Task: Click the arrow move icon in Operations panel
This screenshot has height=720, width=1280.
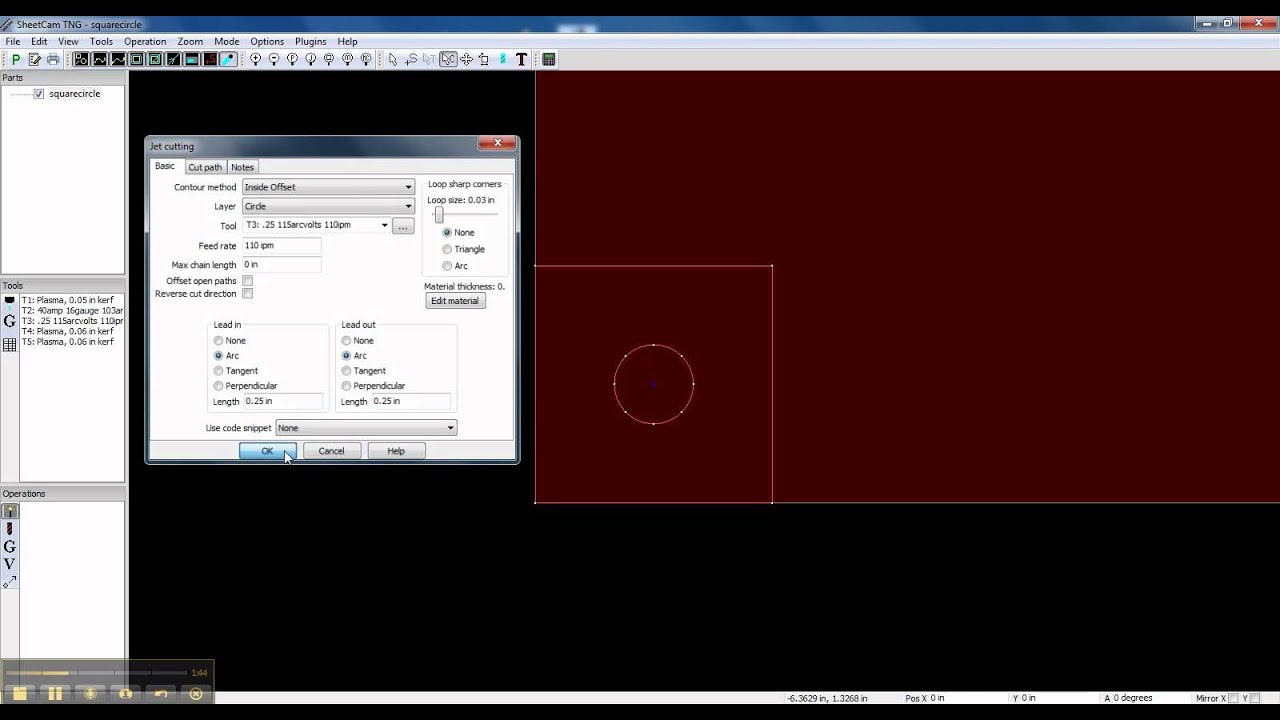Action: pyautogui.click(x=10, y=582)
